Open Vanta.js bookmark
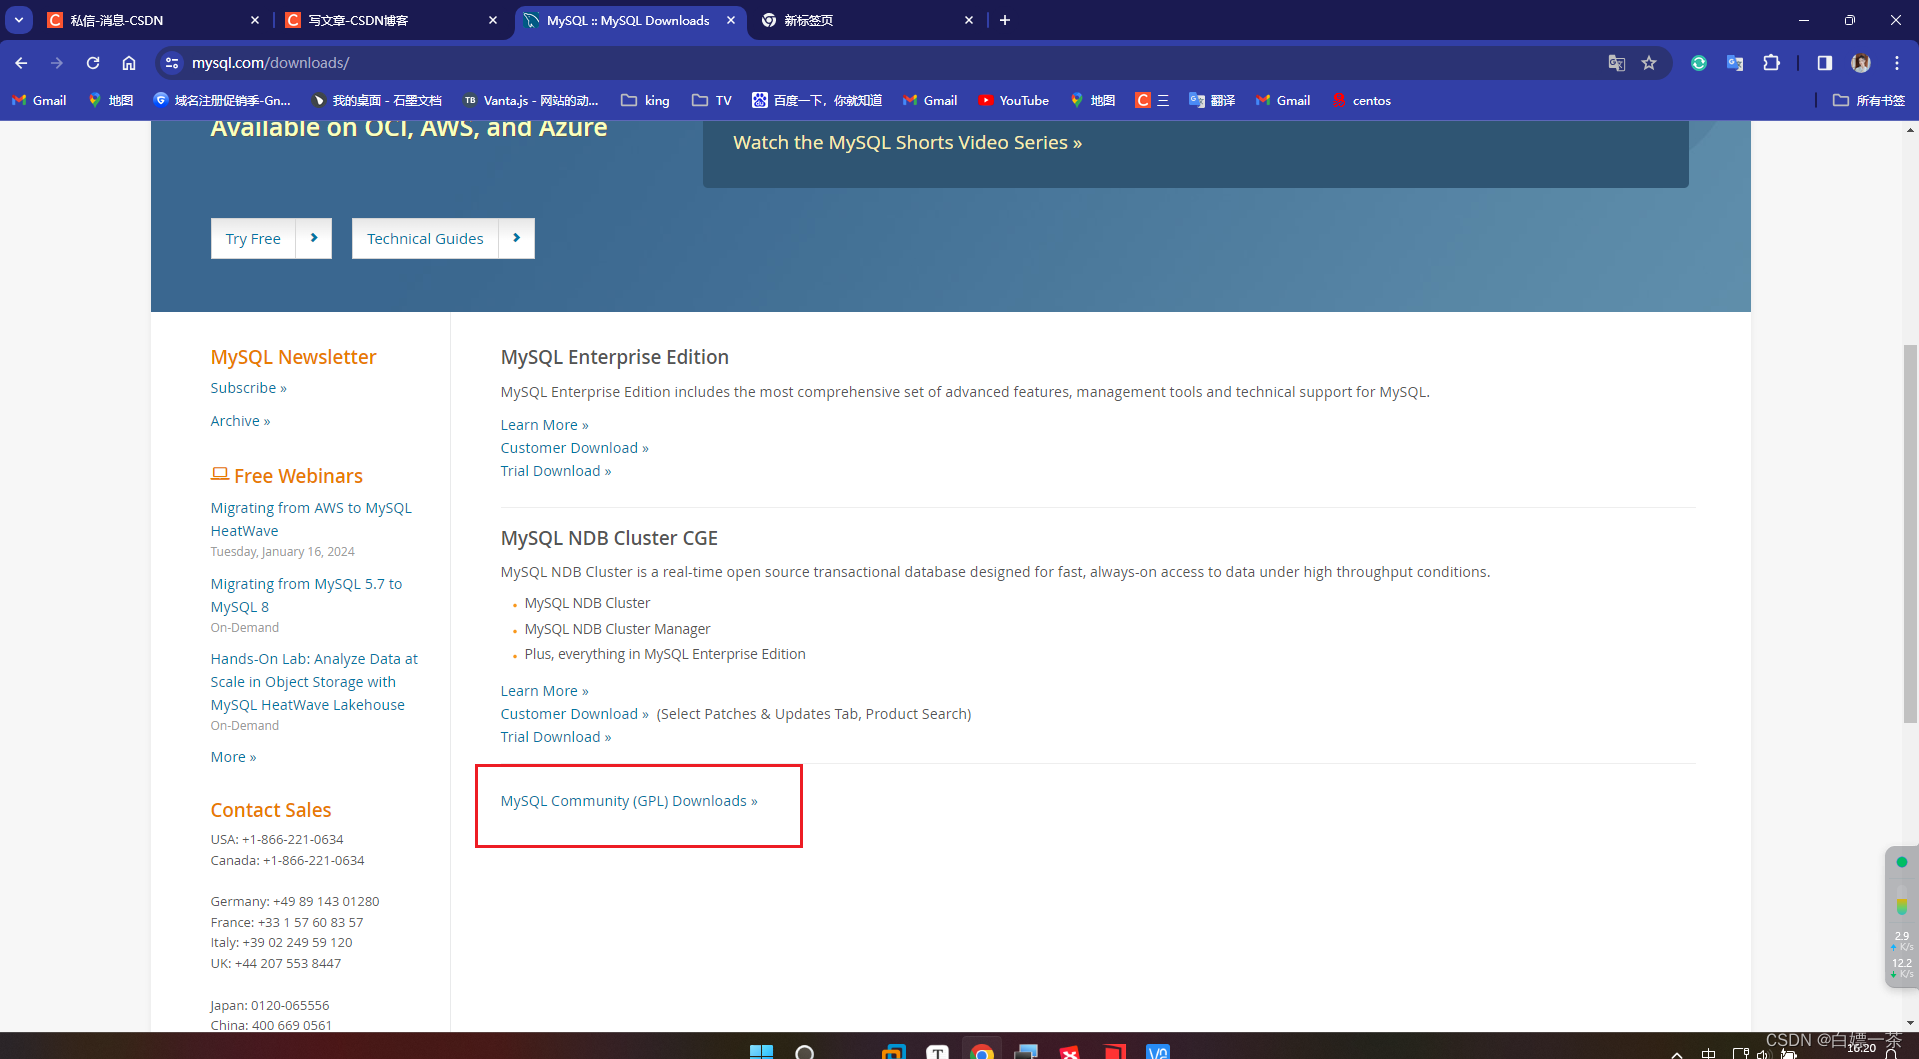Image resolution: width=1919 pixels, height=1059 pixels. click(531, 101)
